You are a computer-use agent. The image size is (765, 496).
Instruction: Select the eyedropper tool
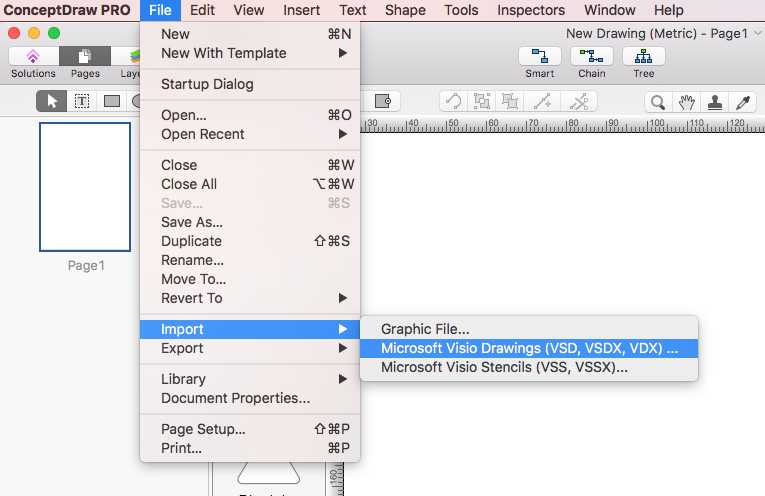743,102
